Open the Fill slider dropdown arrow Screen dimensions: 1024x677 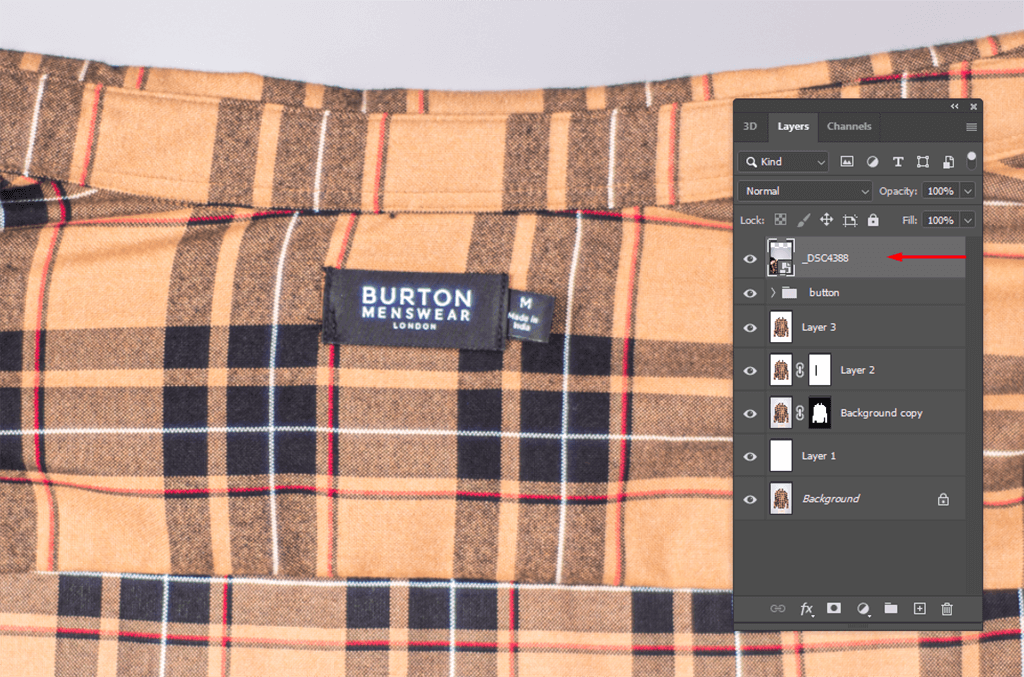pos(968,220)
